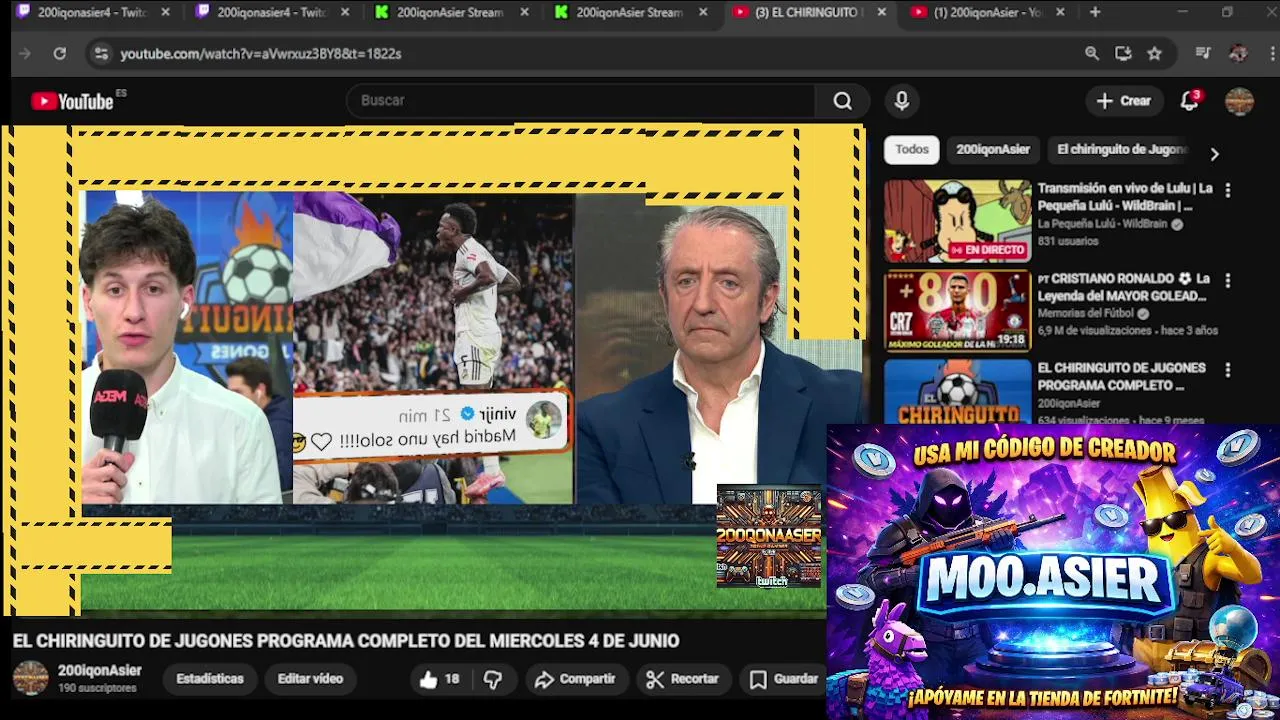Click the 190 suscriptores text
The image size is (1280, 720).
click(x=97, y=689)
